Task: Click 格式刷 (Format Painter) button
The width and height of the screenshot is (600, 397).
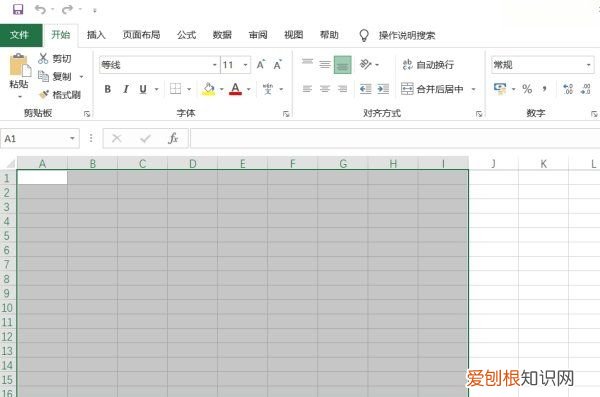Action: pos(60,95)
